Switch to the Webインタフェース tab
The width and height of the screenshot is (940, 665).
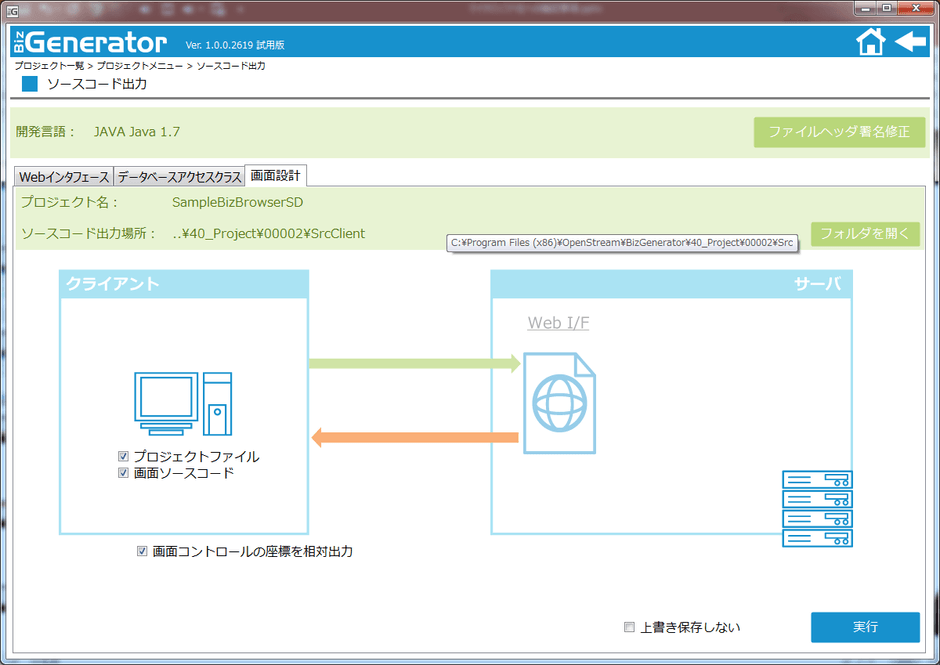(x=65, y=177)
